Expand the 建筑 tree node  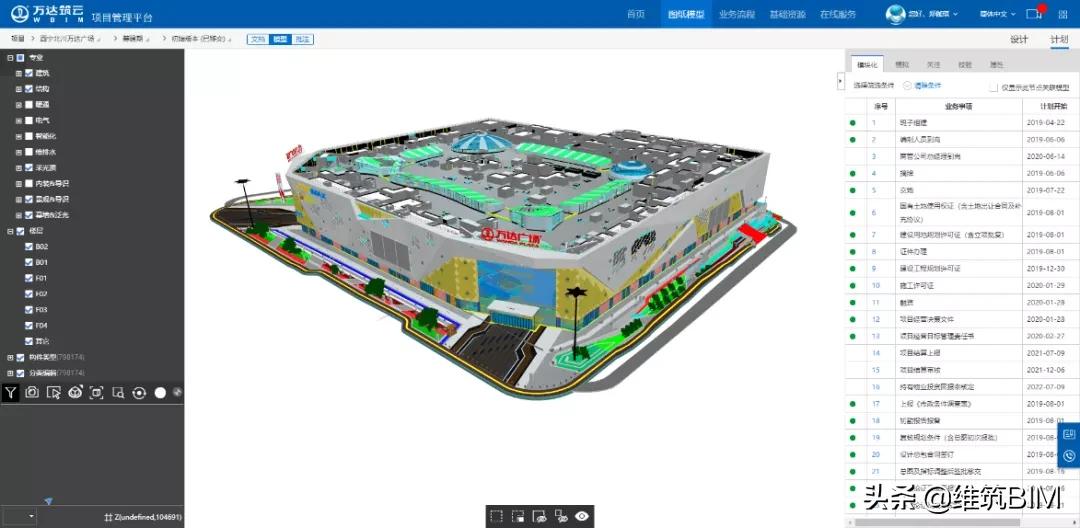point(19,73)
